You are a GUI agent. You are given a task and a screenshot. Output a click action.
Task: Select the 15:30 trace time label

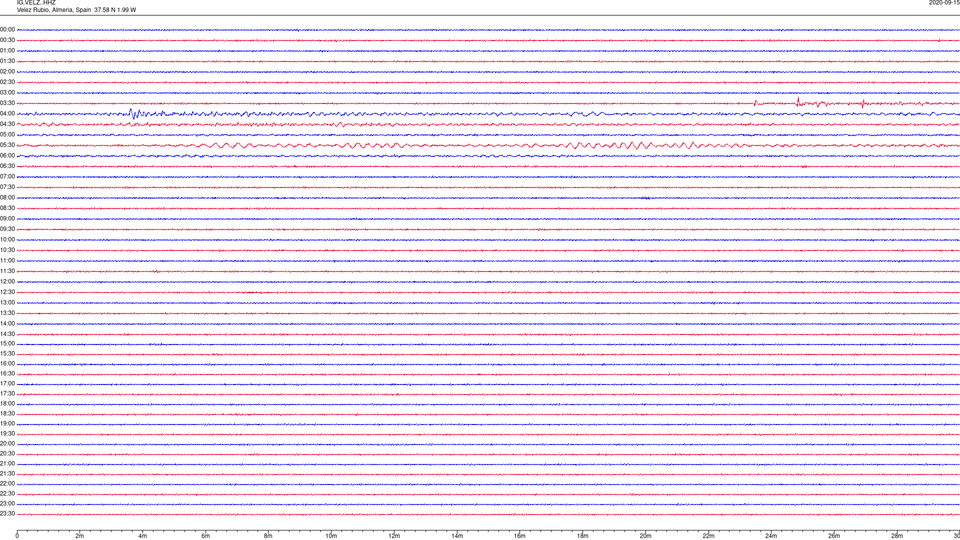7,354
